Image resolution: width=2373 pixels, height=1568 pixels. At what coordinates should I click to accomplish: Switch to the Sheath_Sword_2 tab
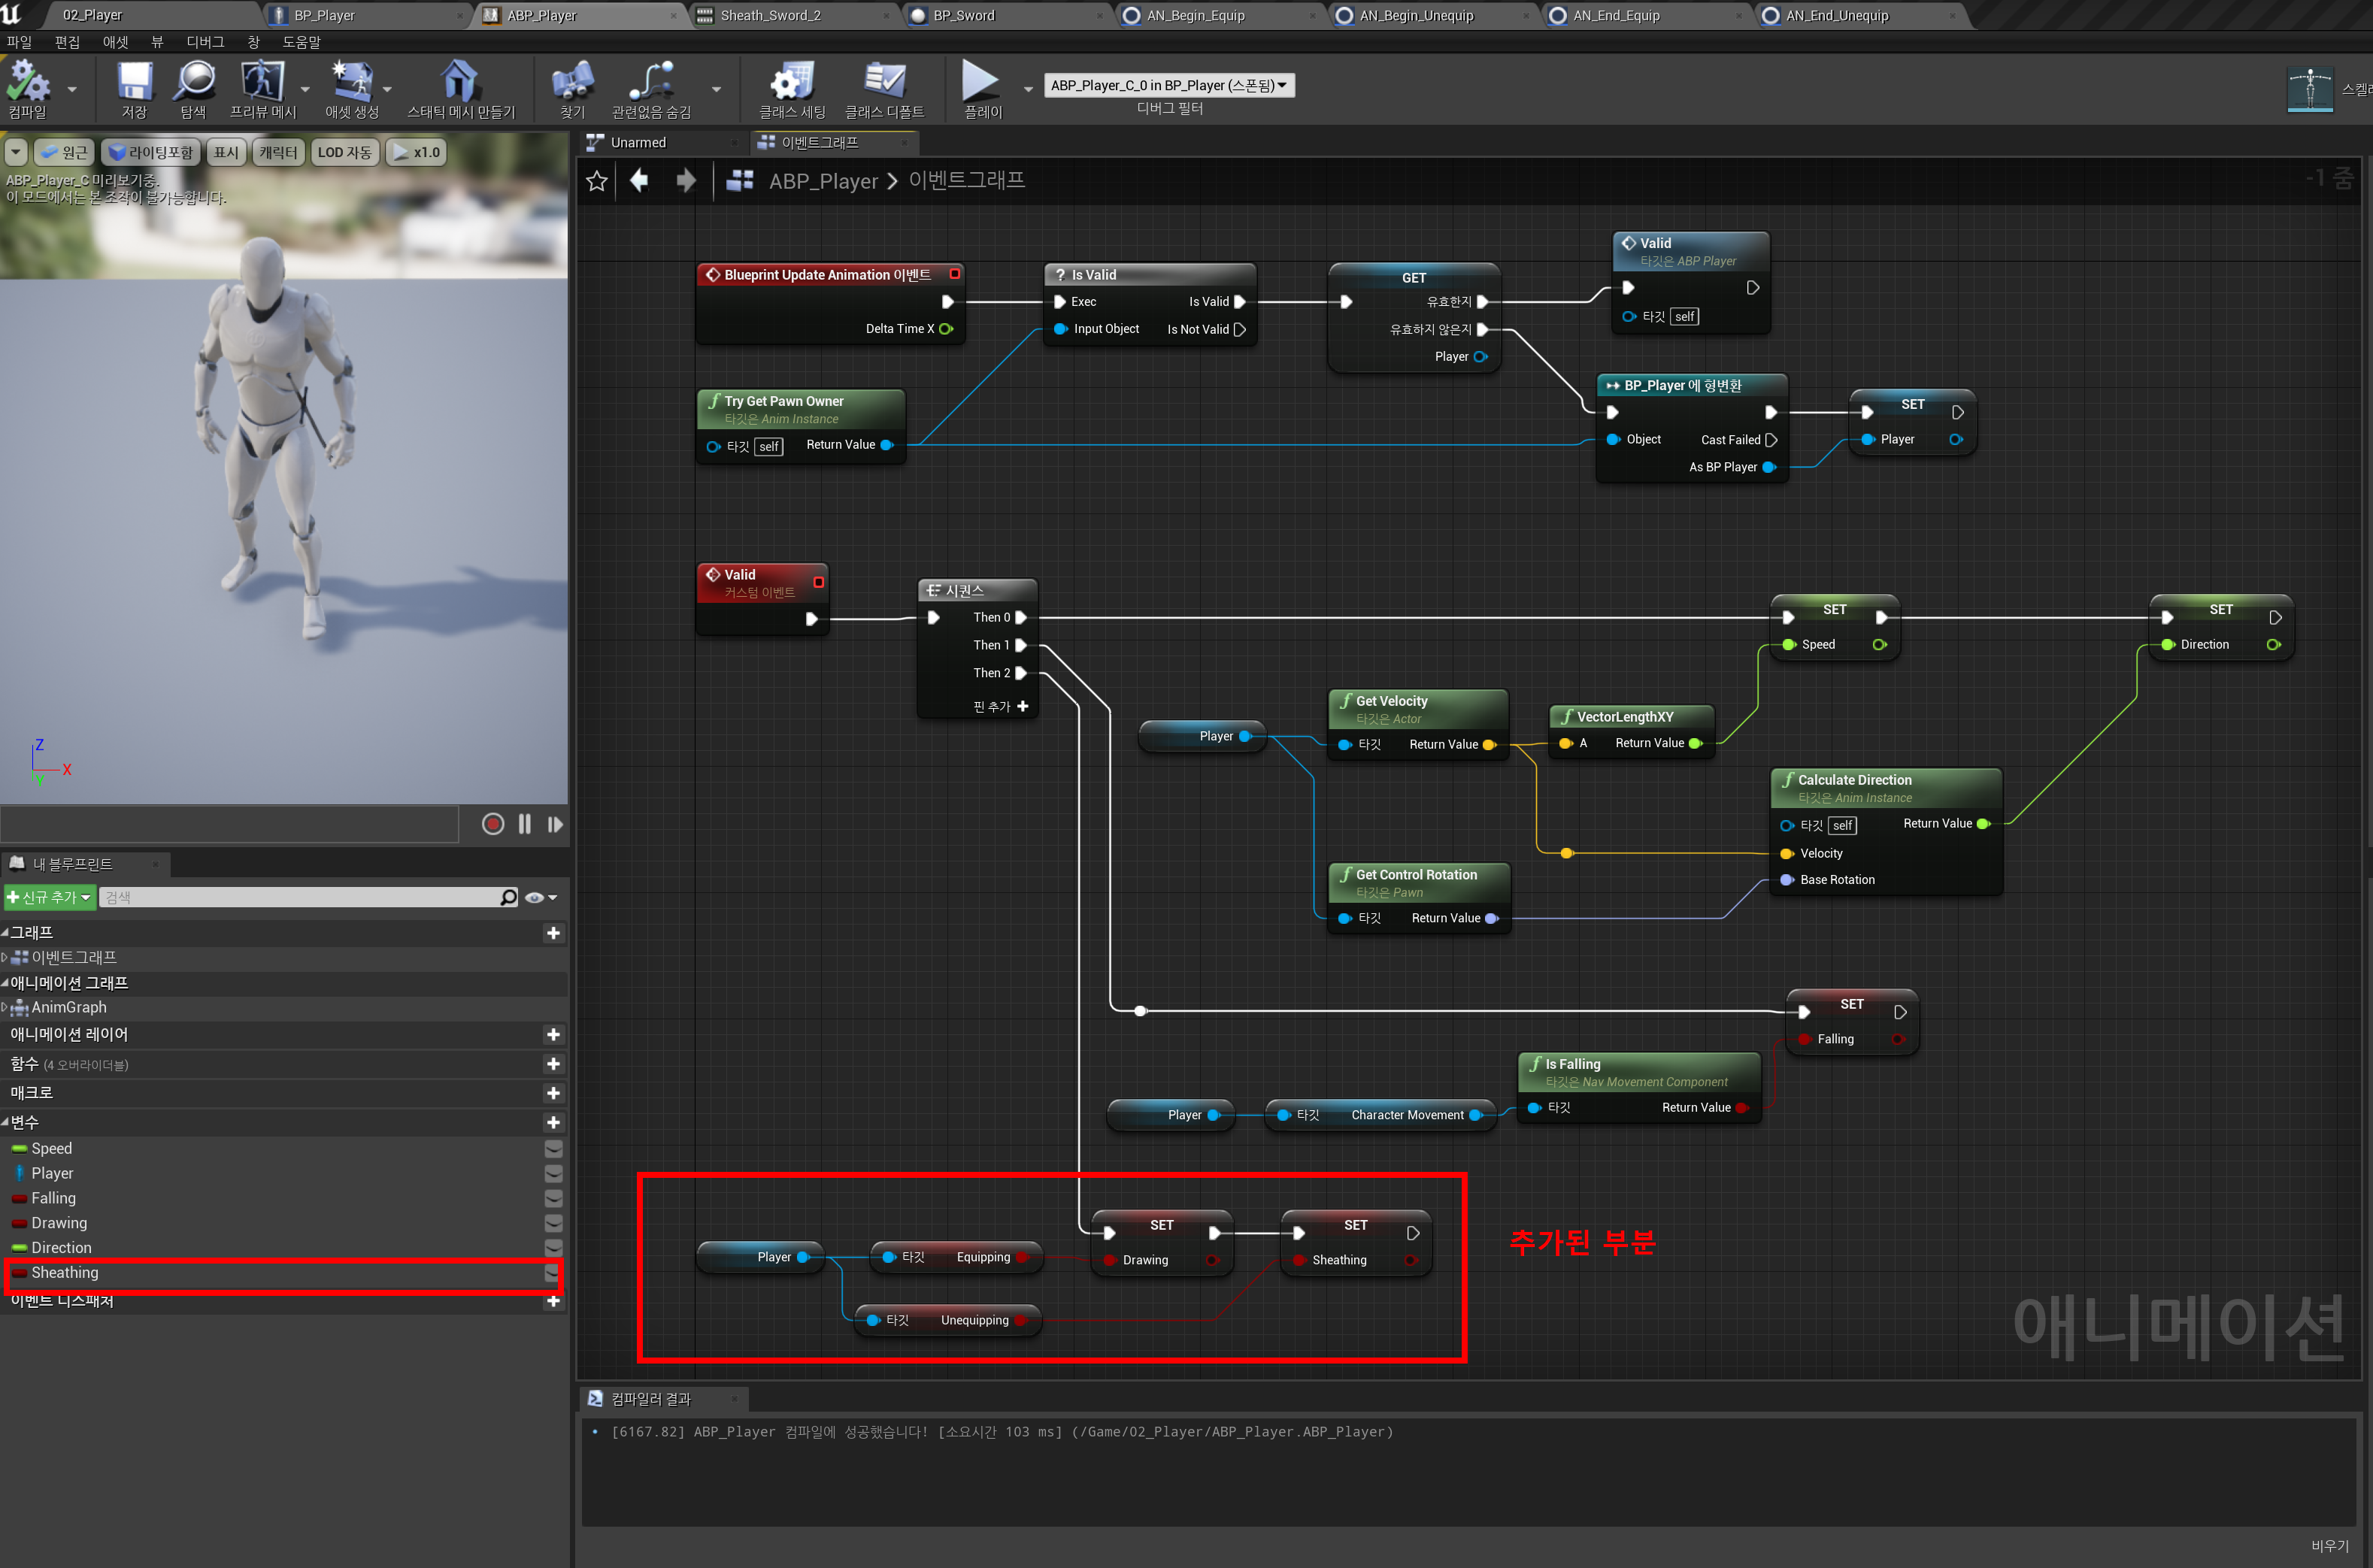(x=793, y=15)
